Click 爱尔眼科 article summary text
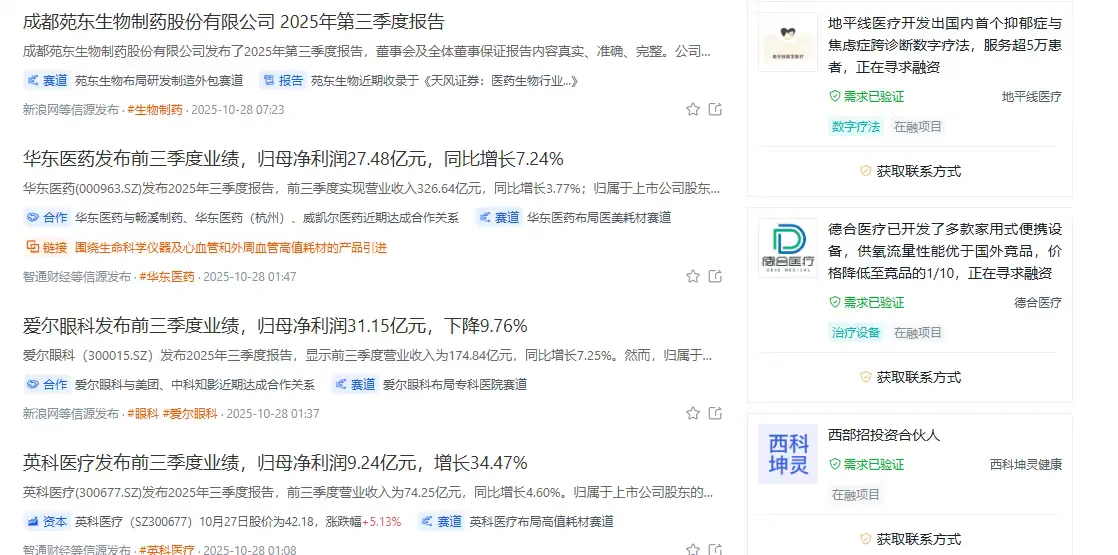This screenshot has width=1118, height=555. pos(367,355)
